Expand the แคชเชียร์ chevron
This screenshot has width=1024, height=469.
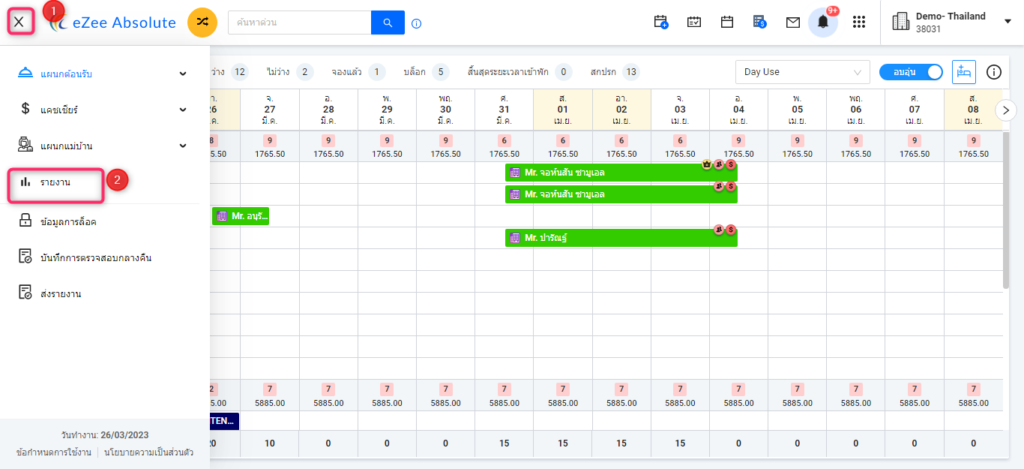[183, 109]
